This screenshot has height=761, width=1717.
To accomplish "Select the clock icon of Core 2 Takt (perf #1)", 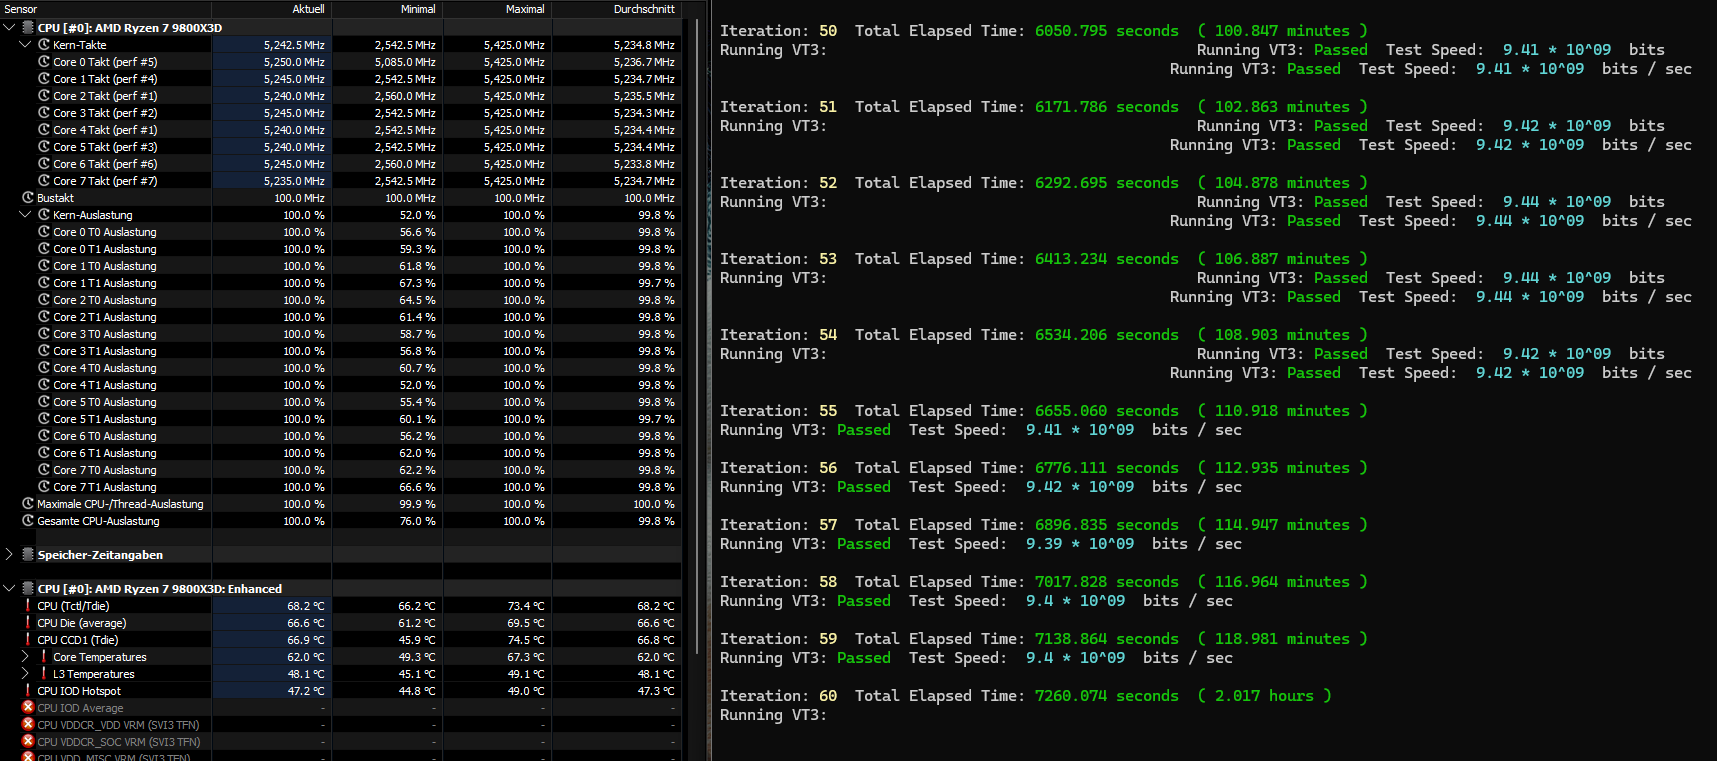I will click(44, 96).
